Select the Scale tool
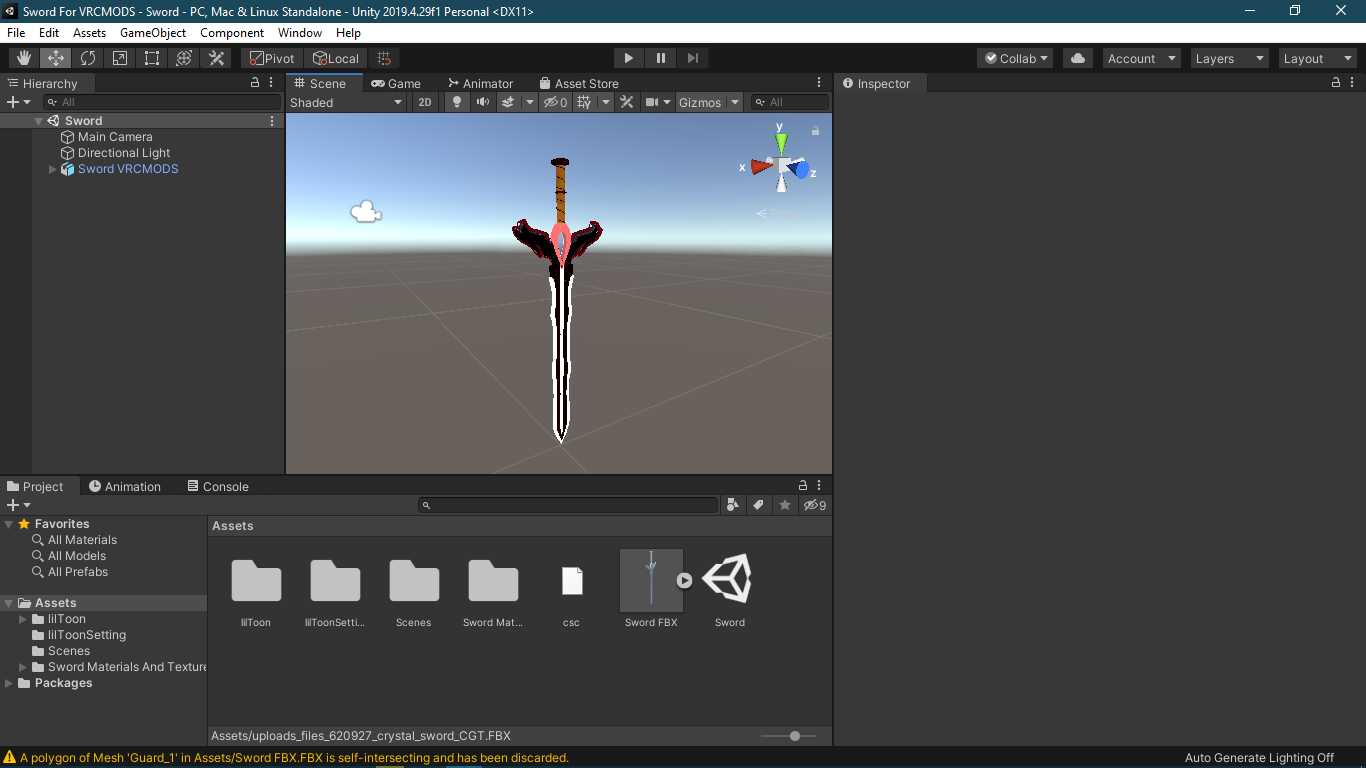1366x768 pixels. (120, 58)
